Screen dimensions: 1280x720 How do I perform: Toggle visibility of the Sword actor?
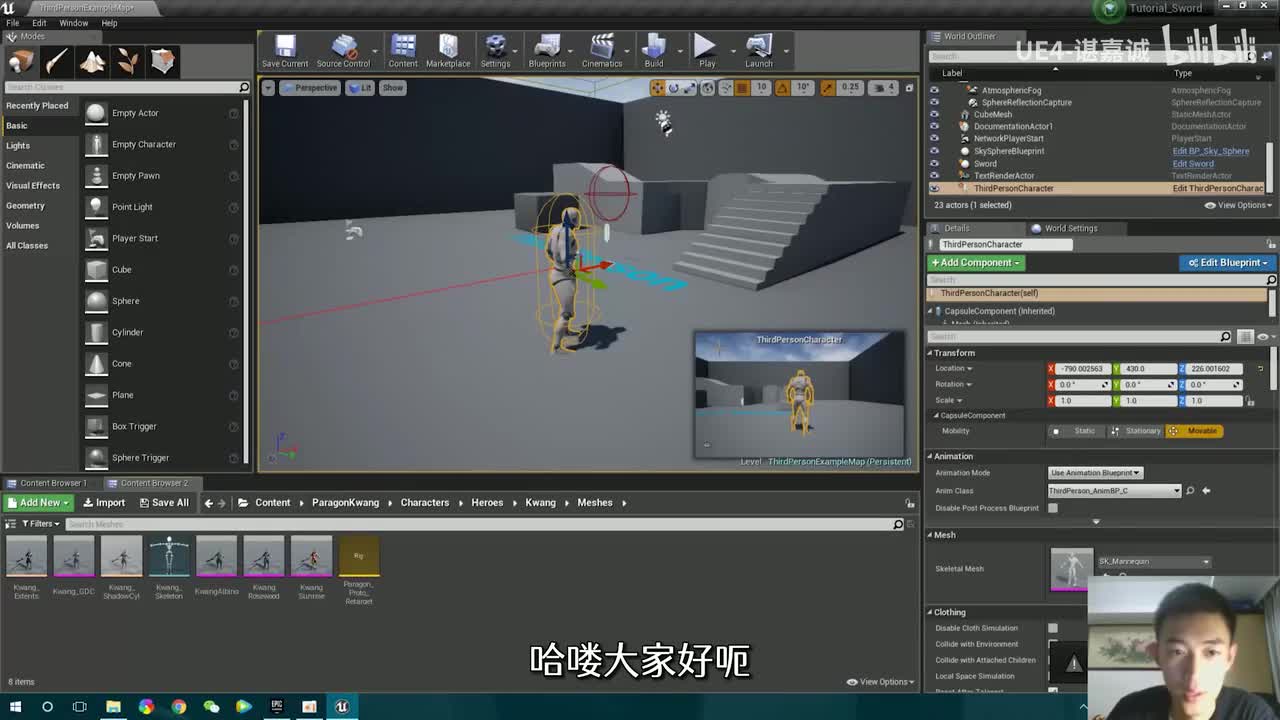934,163
